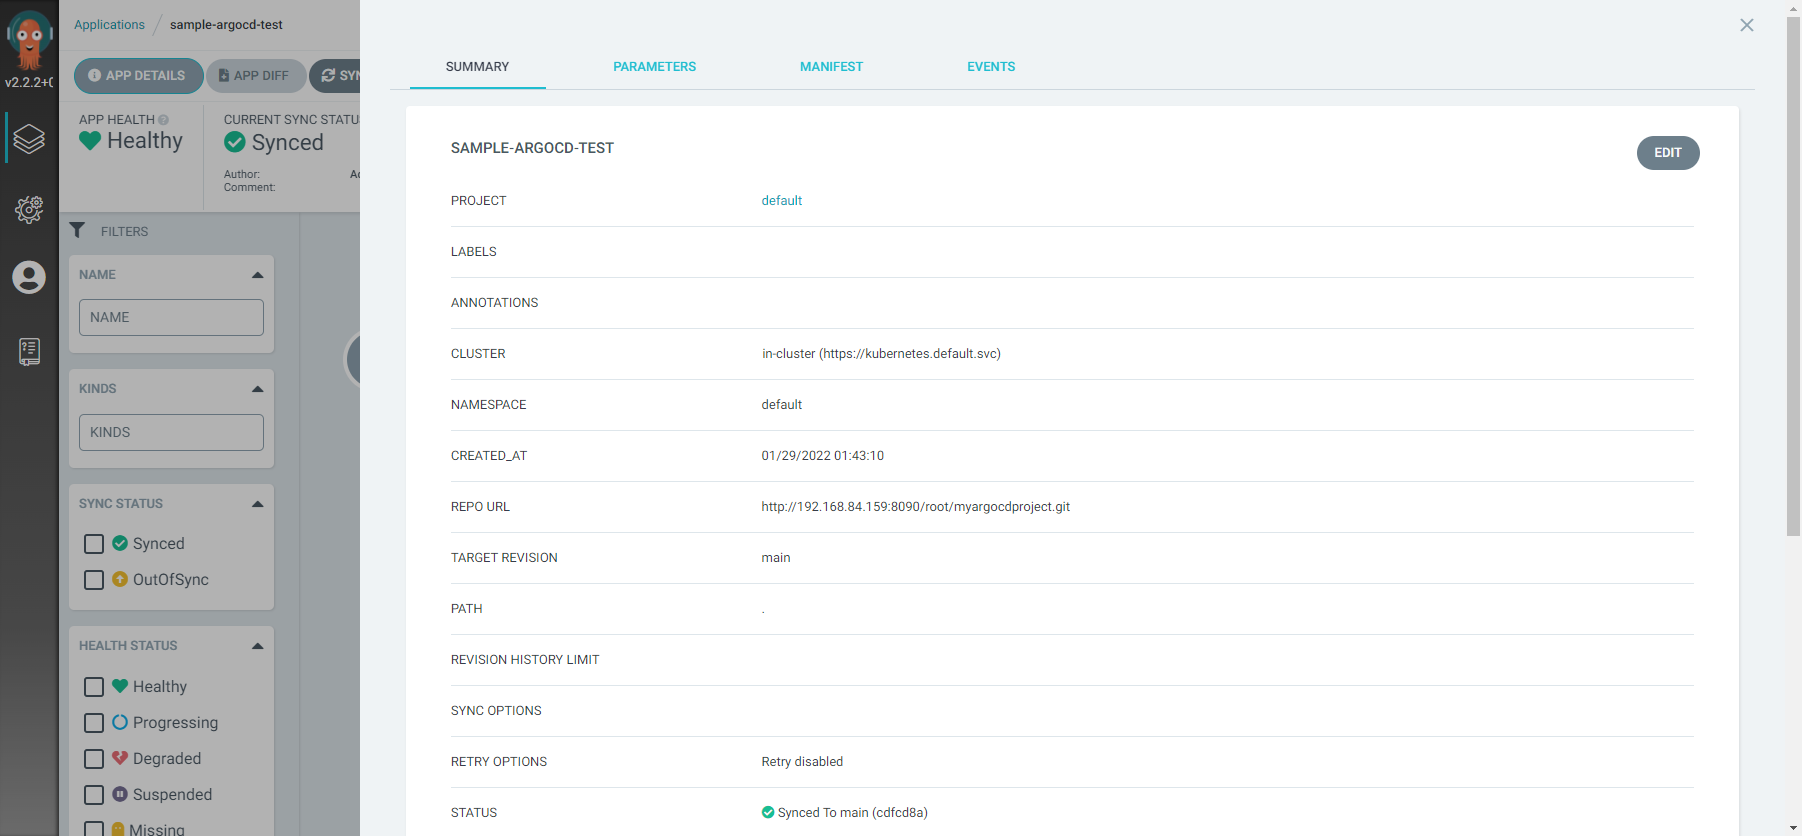Tick the OutOfSync filter checkbox

coord(94,580)
